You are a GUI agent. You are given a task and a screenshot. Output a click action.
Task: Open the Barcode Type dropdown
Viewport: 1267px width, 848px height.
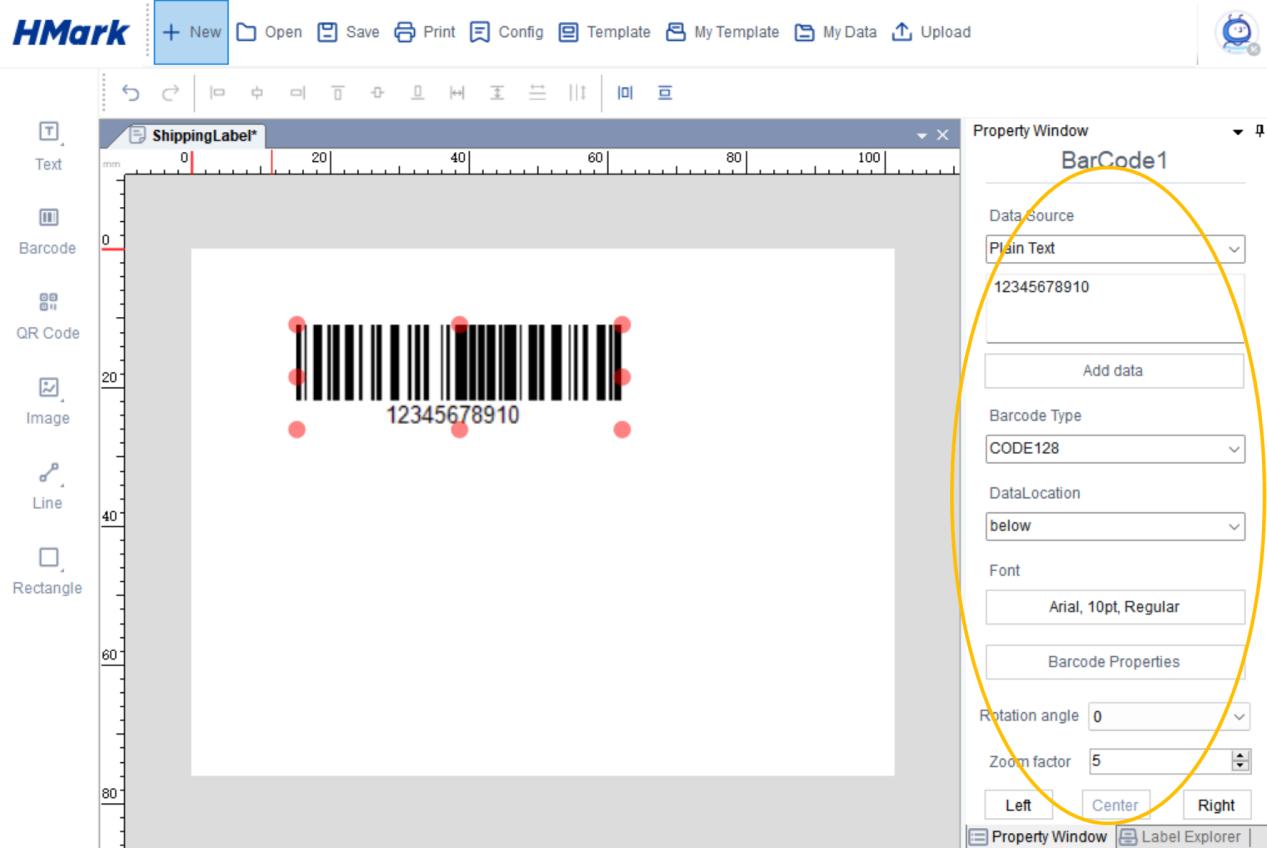[1115, 449]
